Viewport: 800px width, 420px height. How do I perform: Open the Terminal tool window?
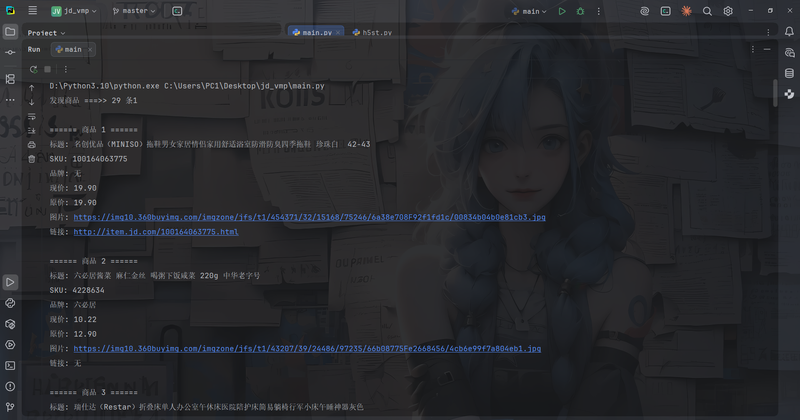[10, 365]
